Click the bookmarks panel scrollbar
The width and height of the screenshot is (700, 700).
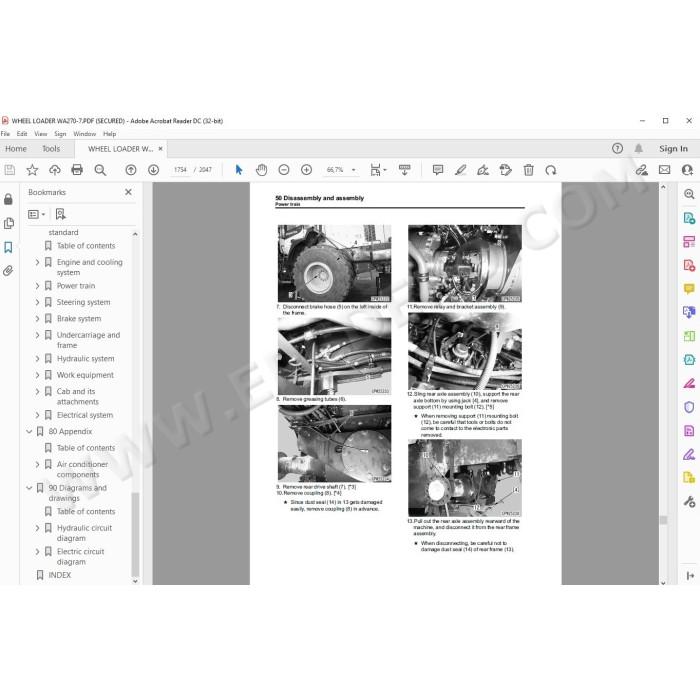(135, 535)
